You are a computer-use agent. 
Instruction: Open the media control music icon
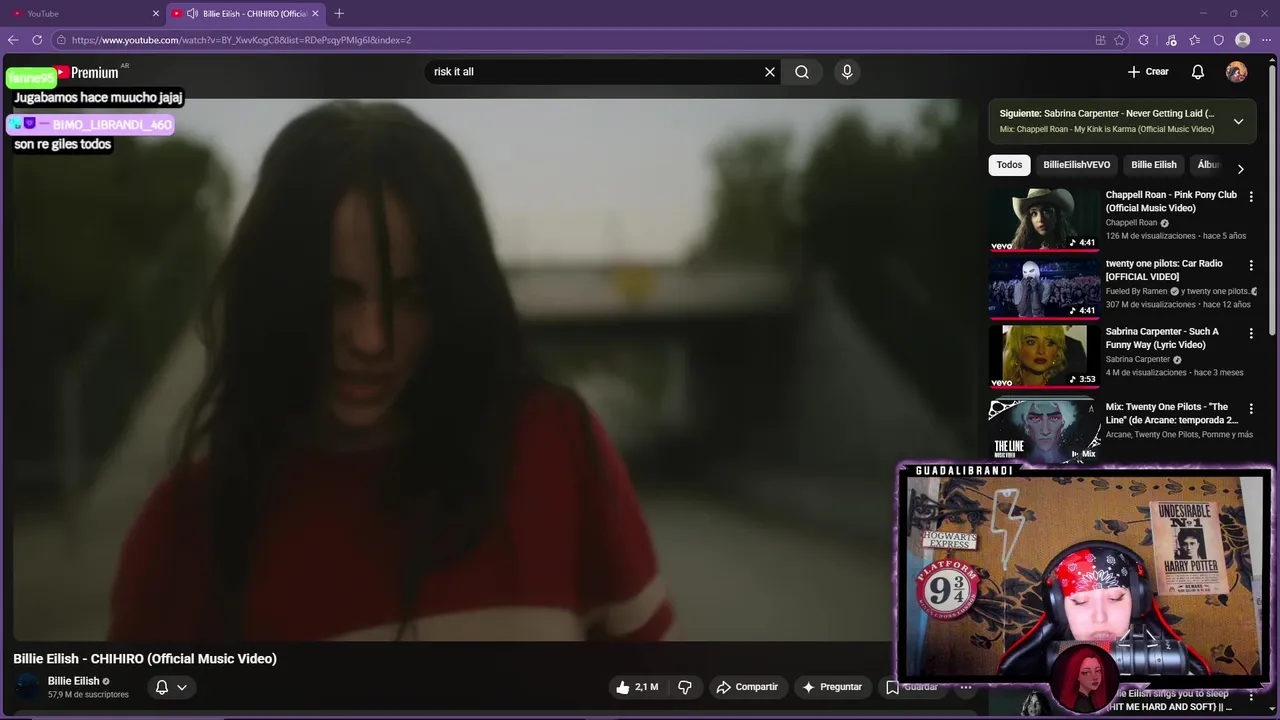pos(1171,40)
